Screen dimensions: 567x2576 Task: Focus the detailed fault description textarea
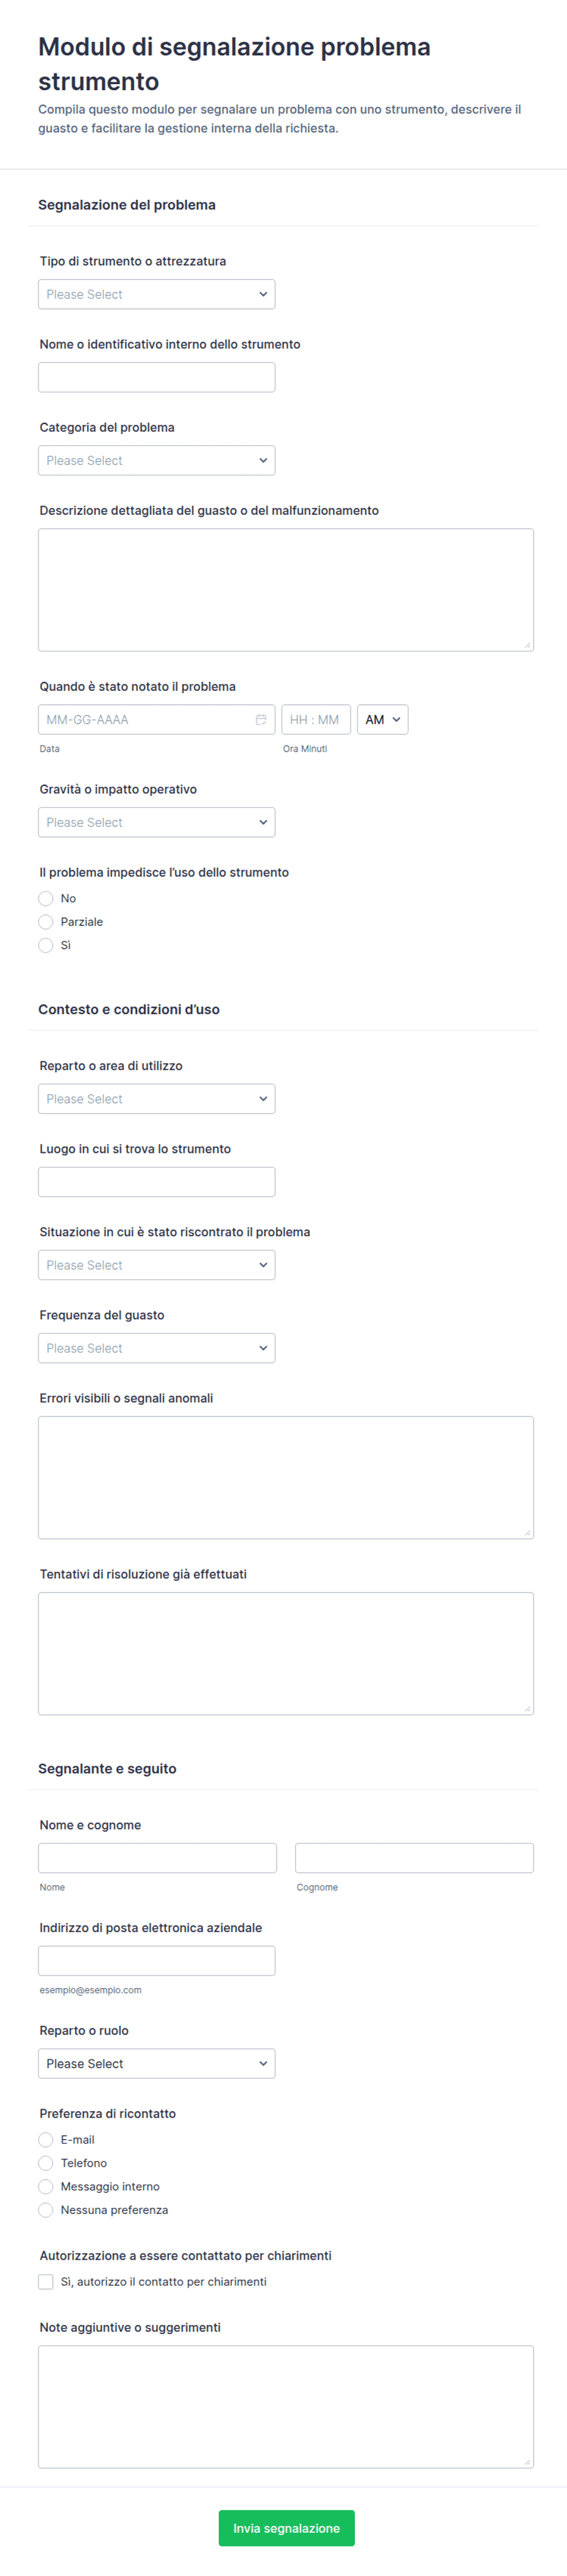coord(285,590)
